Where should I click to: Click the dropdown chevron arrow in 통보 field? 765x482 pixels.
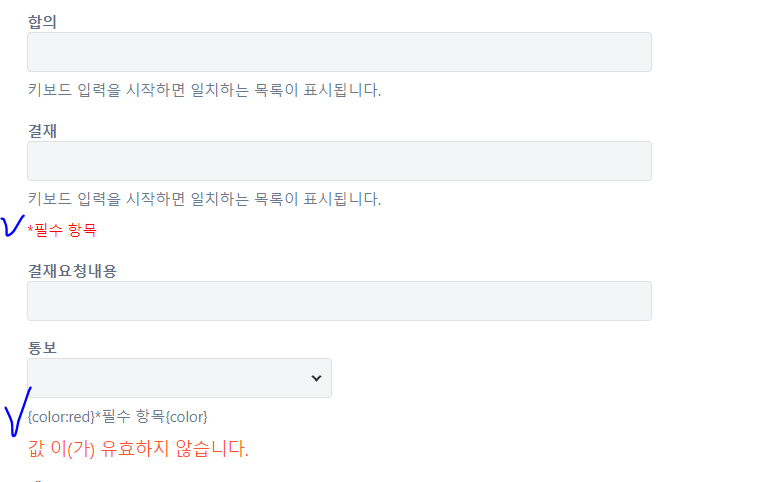pos(316,378)
